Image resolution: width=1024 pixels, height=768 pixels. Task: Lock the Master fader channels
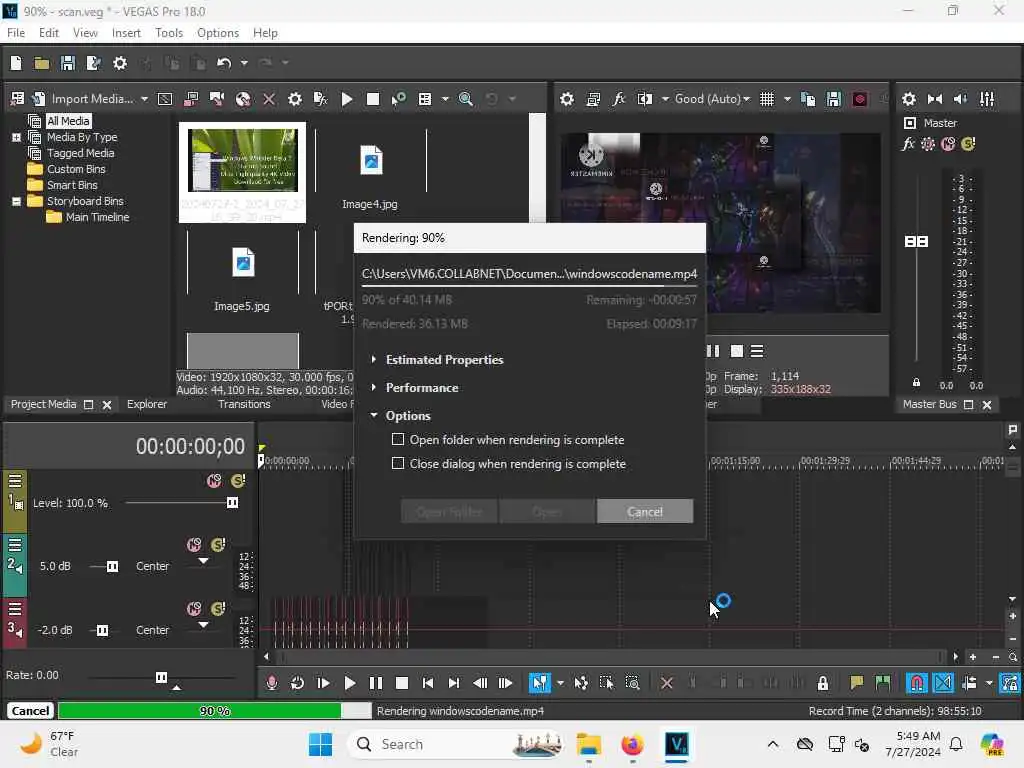[916, 382]
